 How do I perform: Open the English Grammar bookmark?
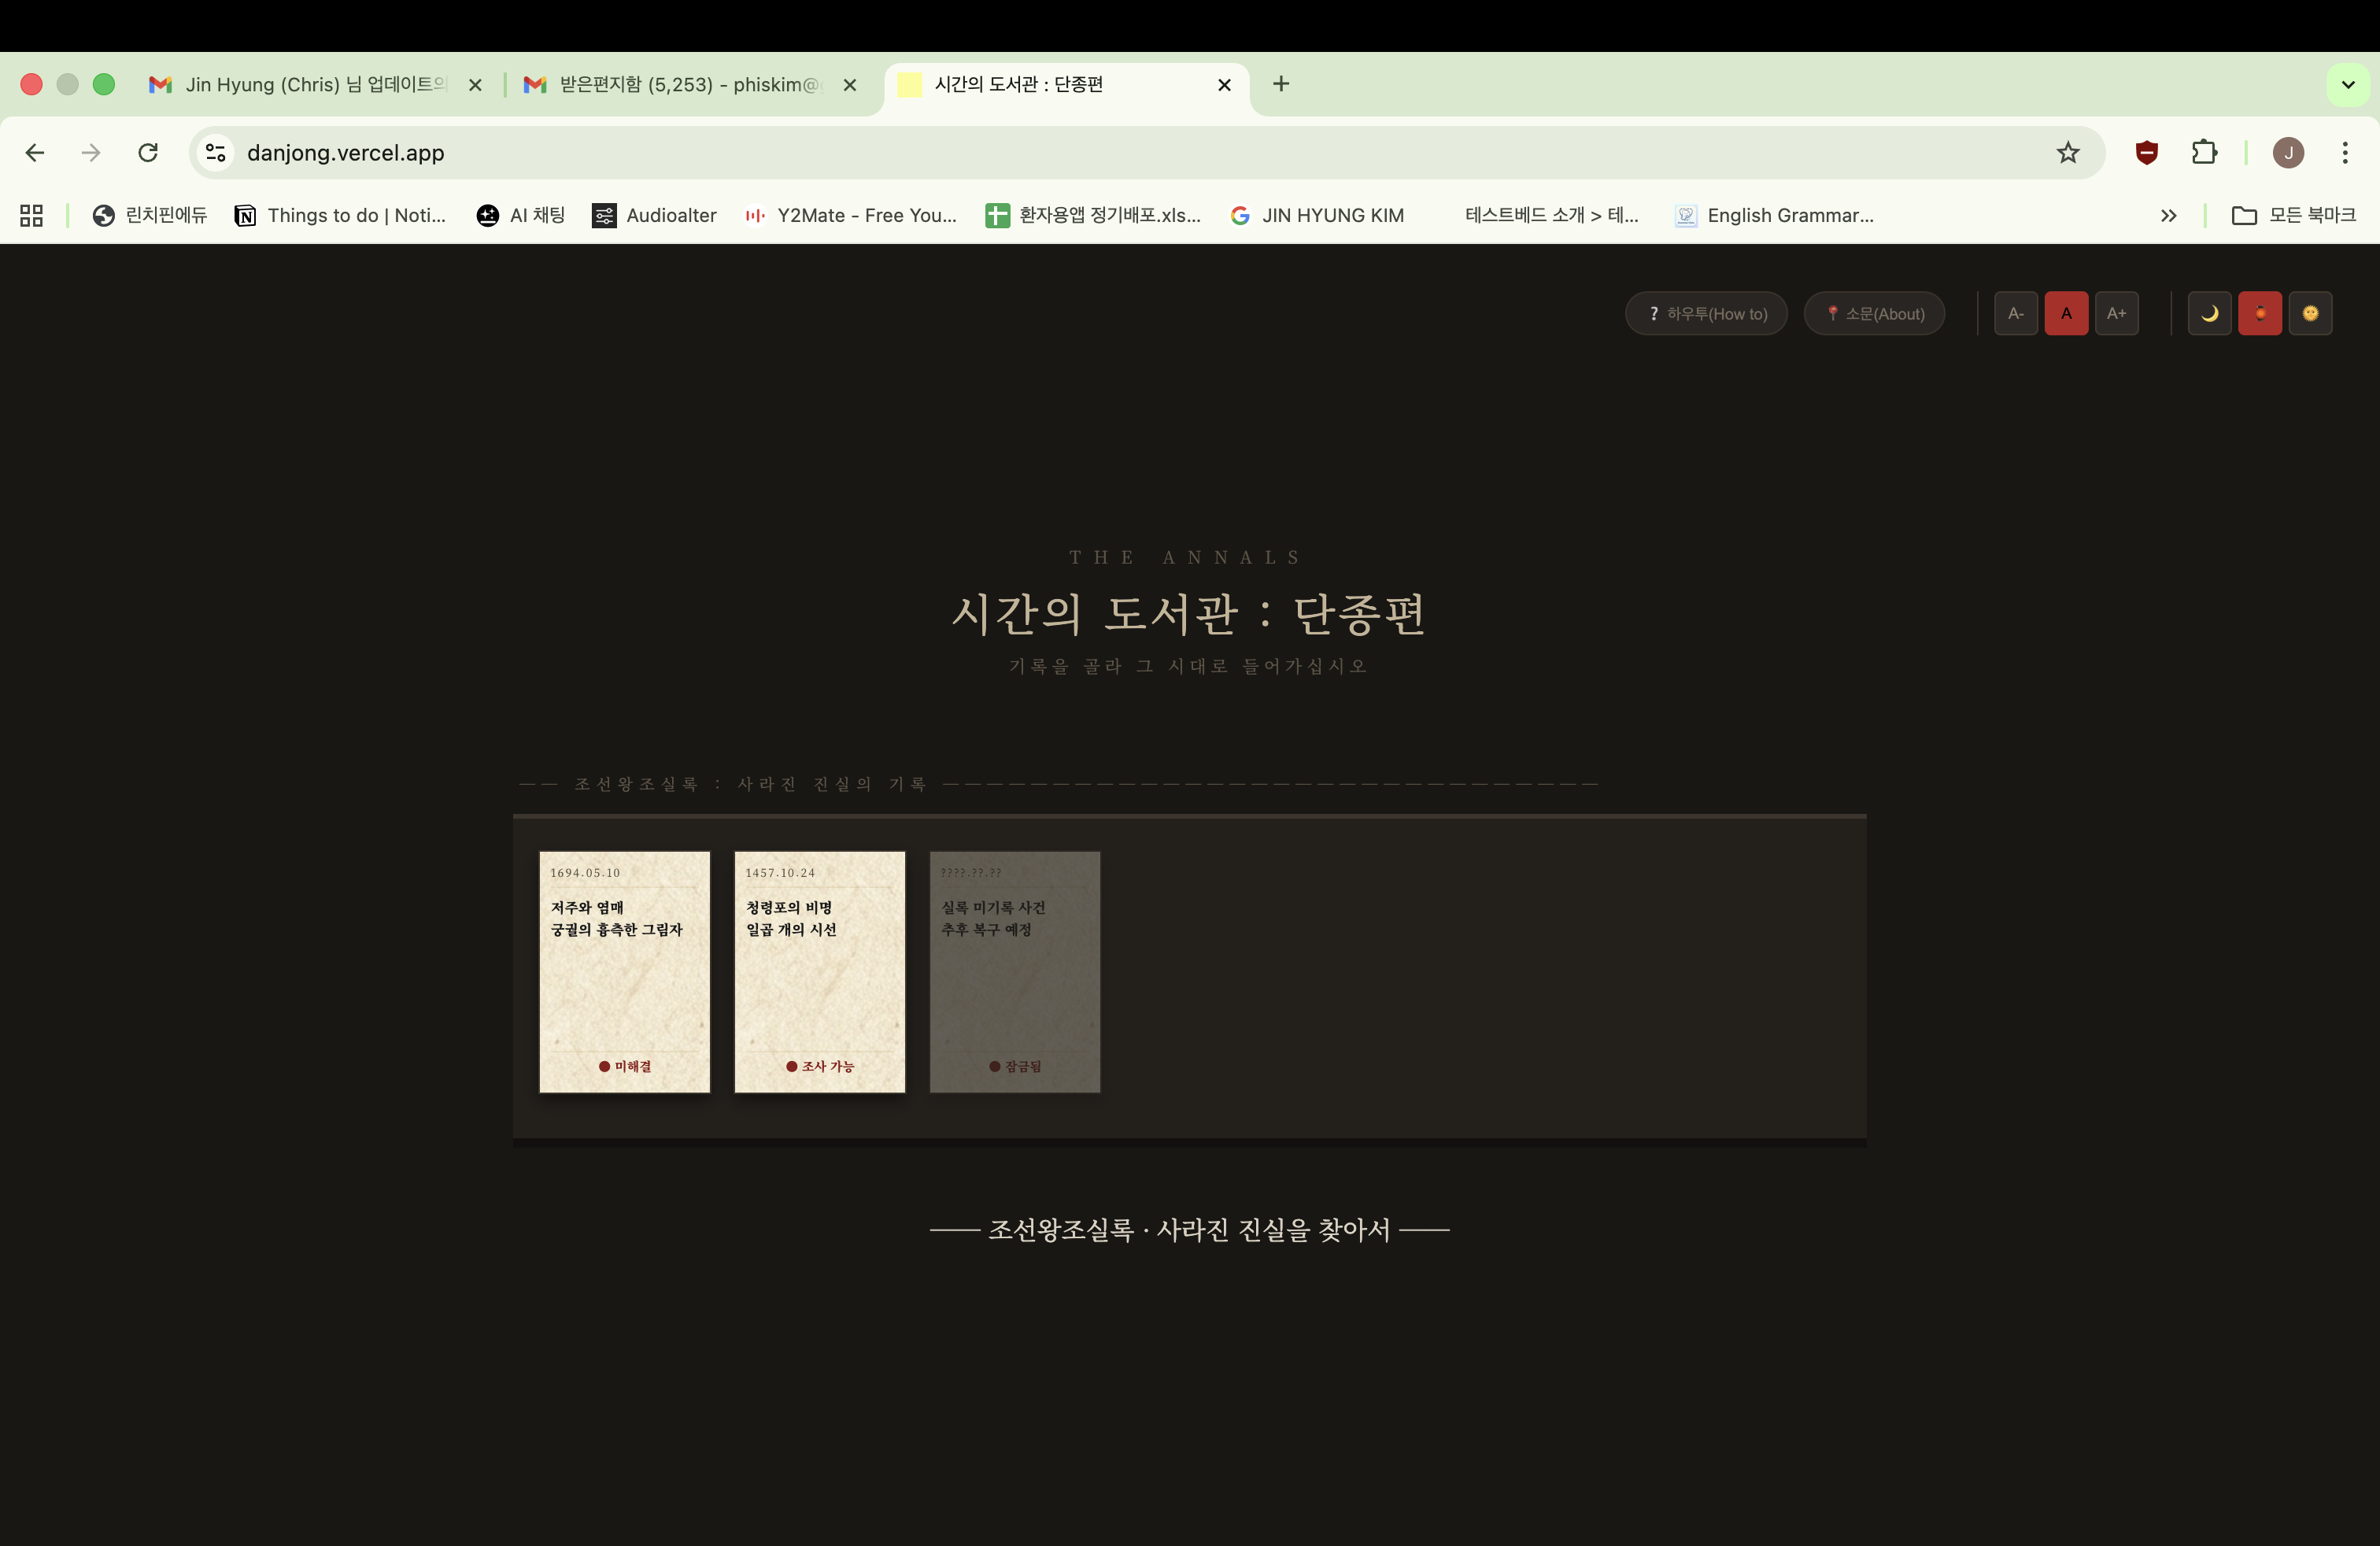pyautogui.click(x=1775, y=215)
